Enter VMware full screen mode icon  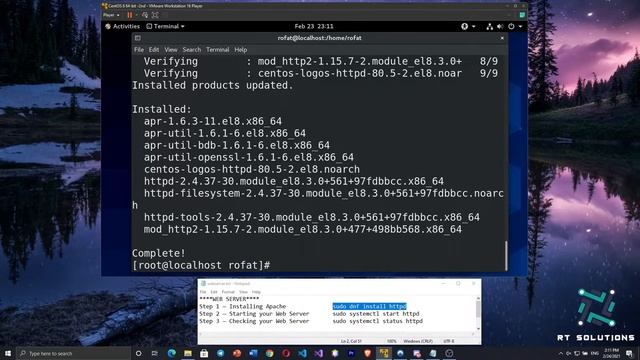pyautogui.click(x=155, y=15)
